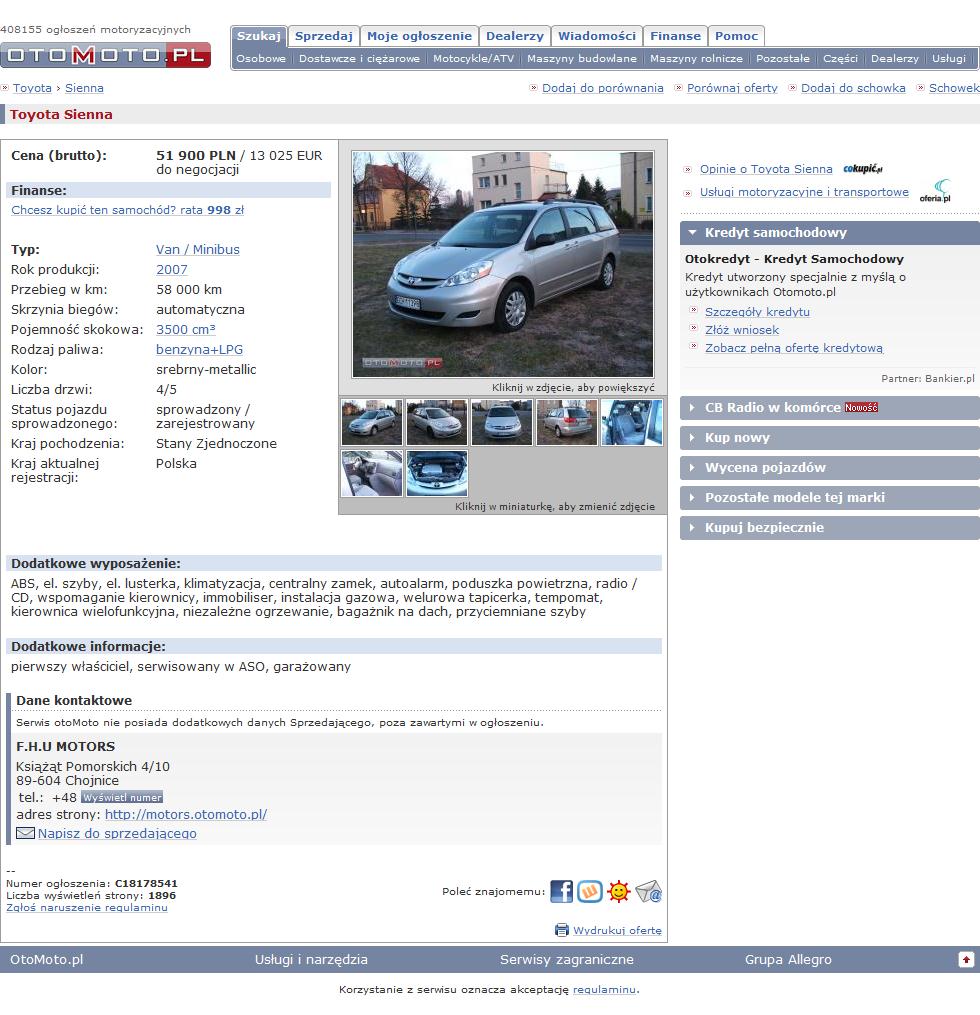Click the benzyna+LPG fuel link
The height and width of the screenshot is (1015, 980).
(x=199, y=350)
